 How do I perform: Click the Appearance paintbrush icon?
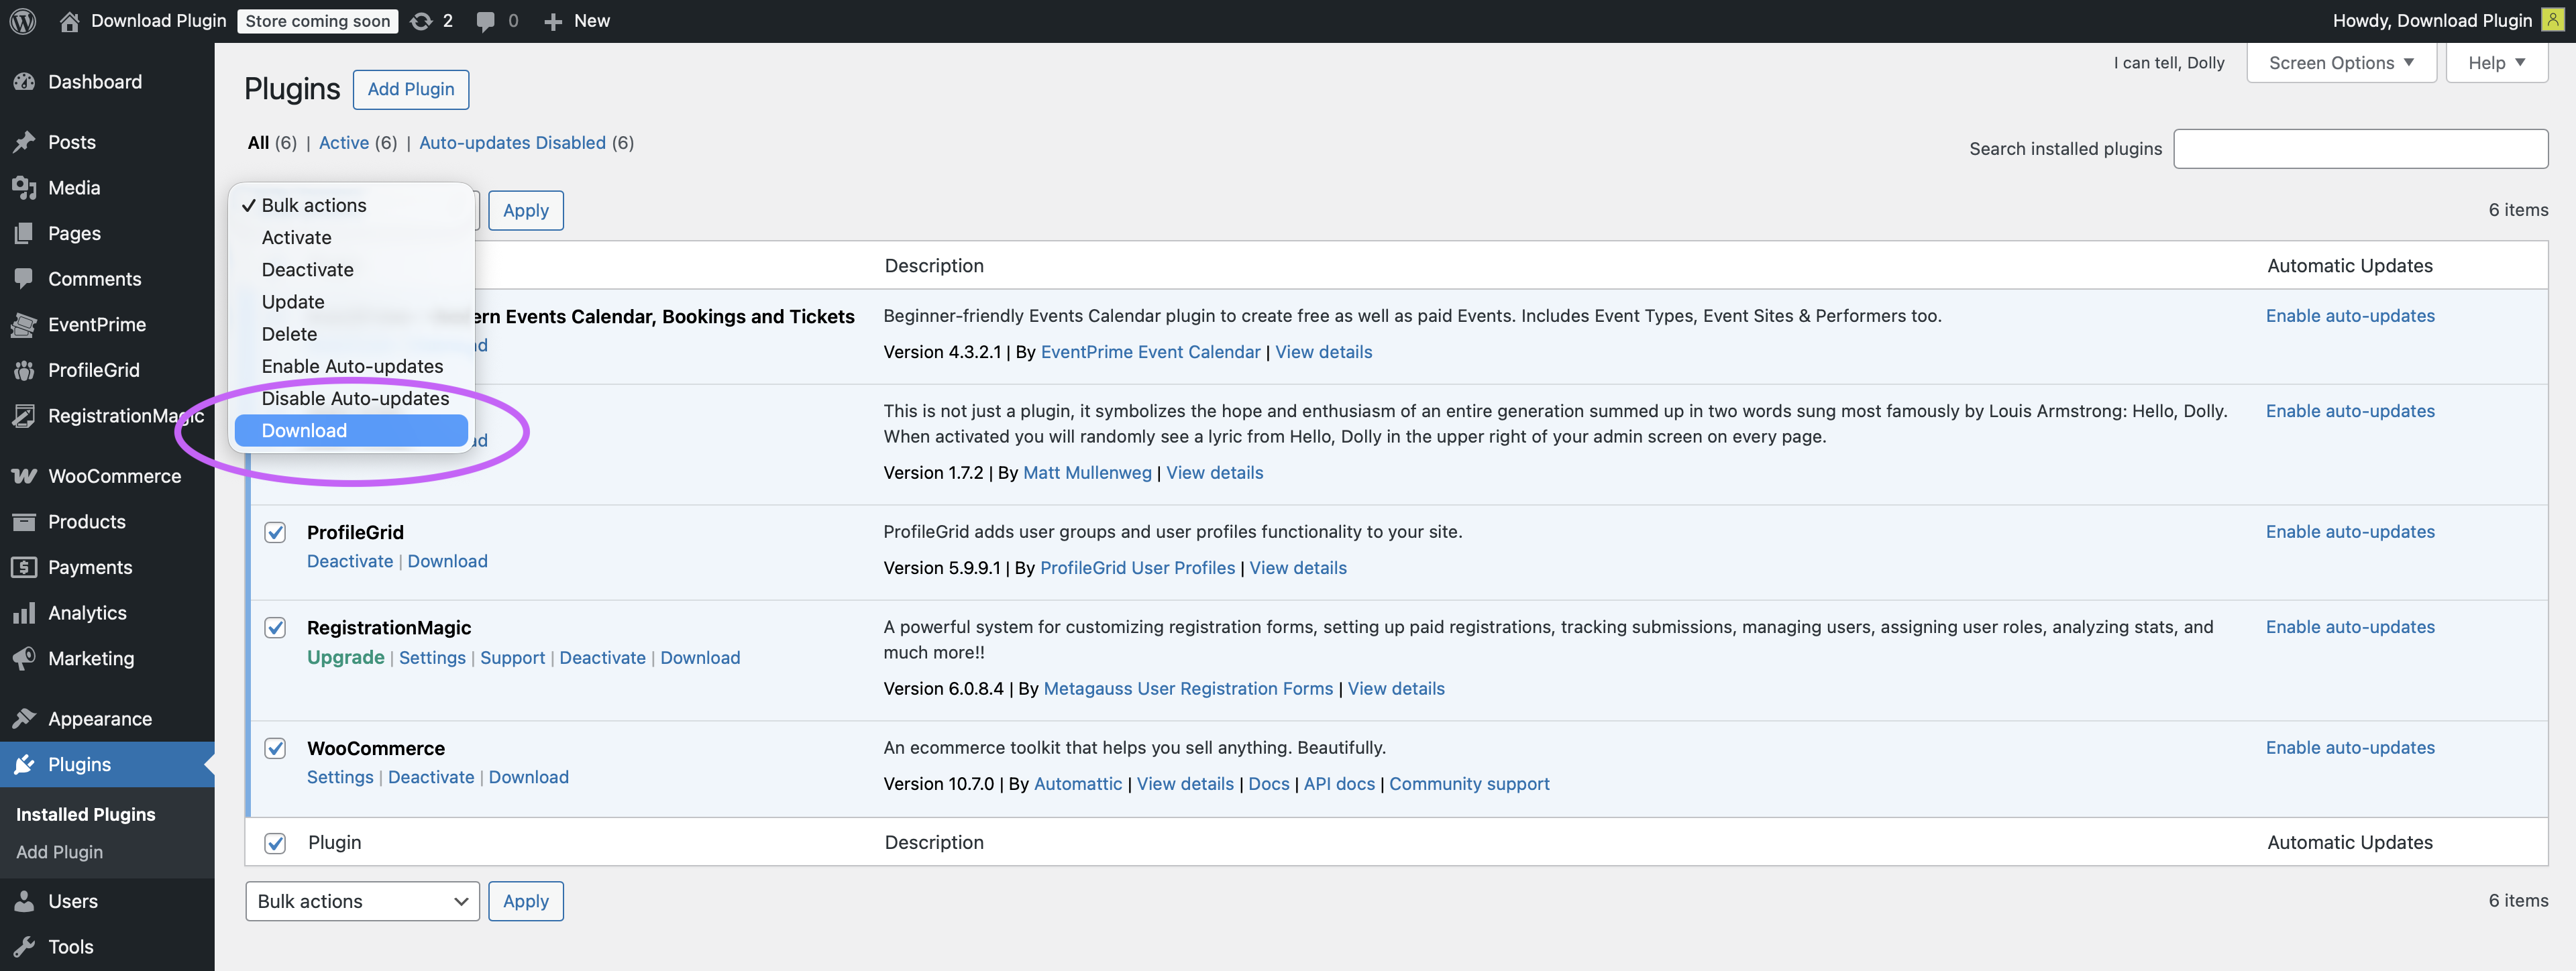[24, 719]
